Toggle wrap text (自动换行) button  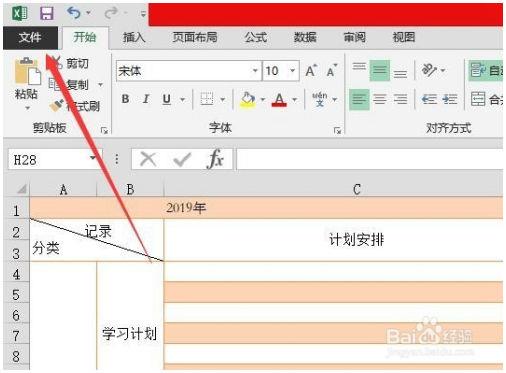(x=486, y=71)
